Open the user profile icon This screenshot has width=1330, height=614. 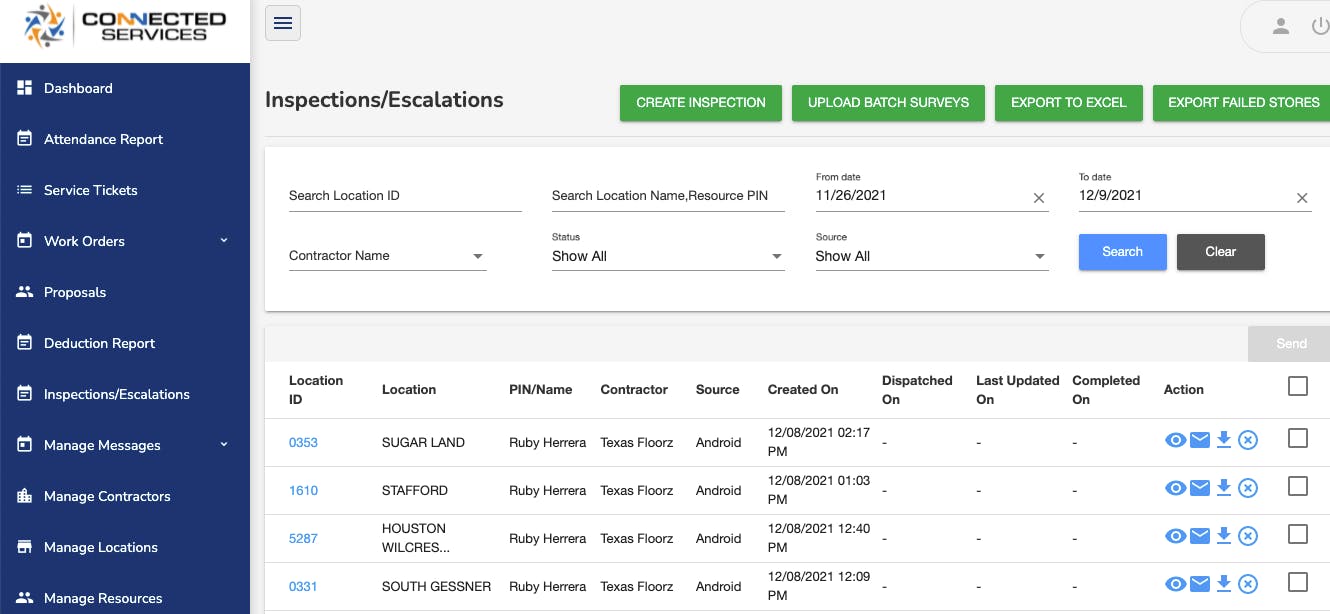pyautogui.click(x=1281, y=27)
